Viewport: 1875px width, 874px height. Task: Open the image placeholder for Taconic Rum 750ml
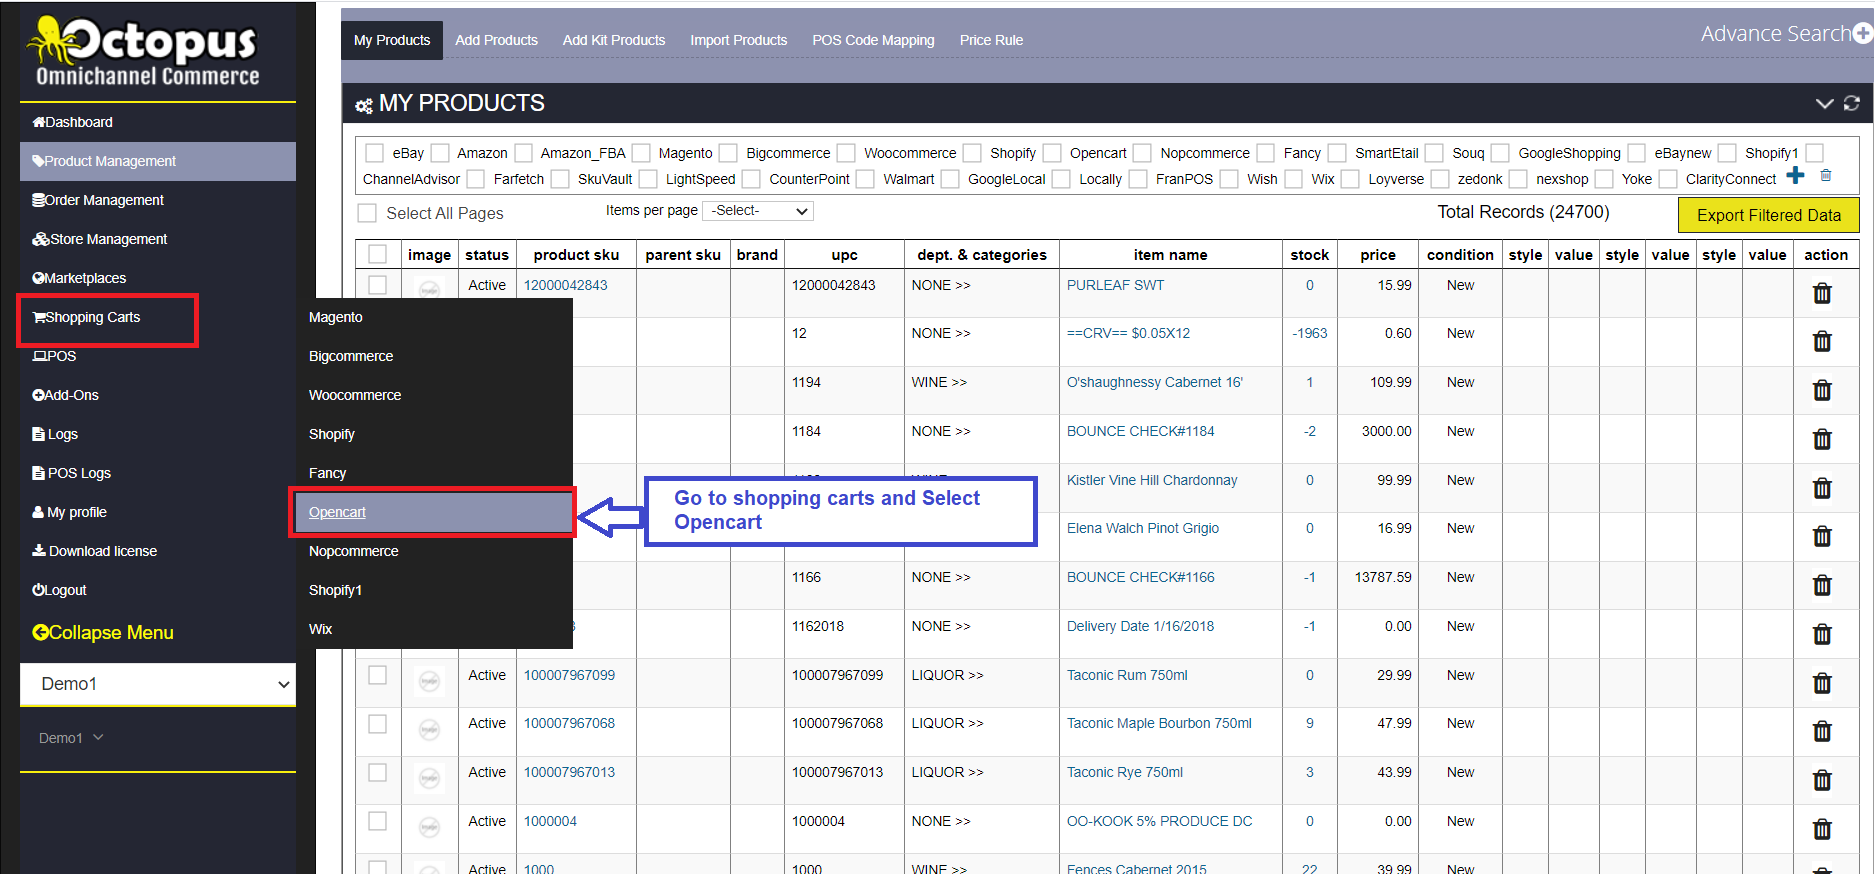429,682
